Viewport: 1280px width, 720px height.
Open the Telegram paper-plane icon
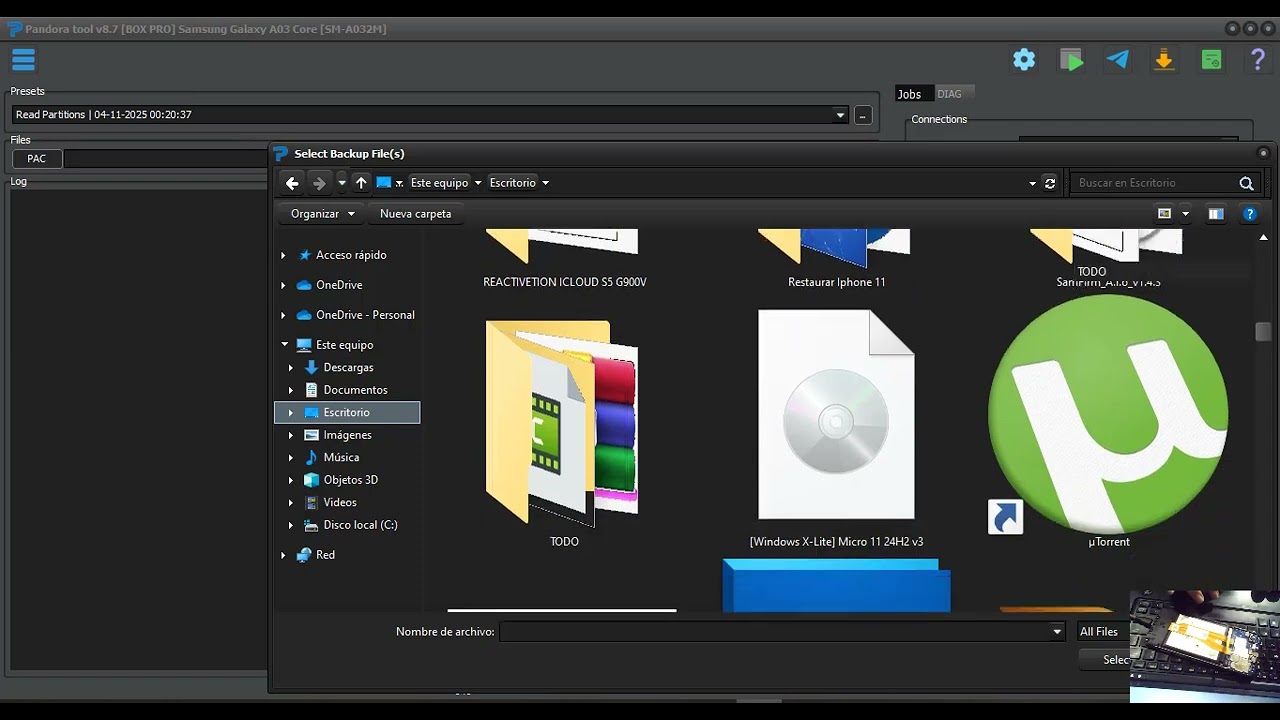tap(1118, 60)
